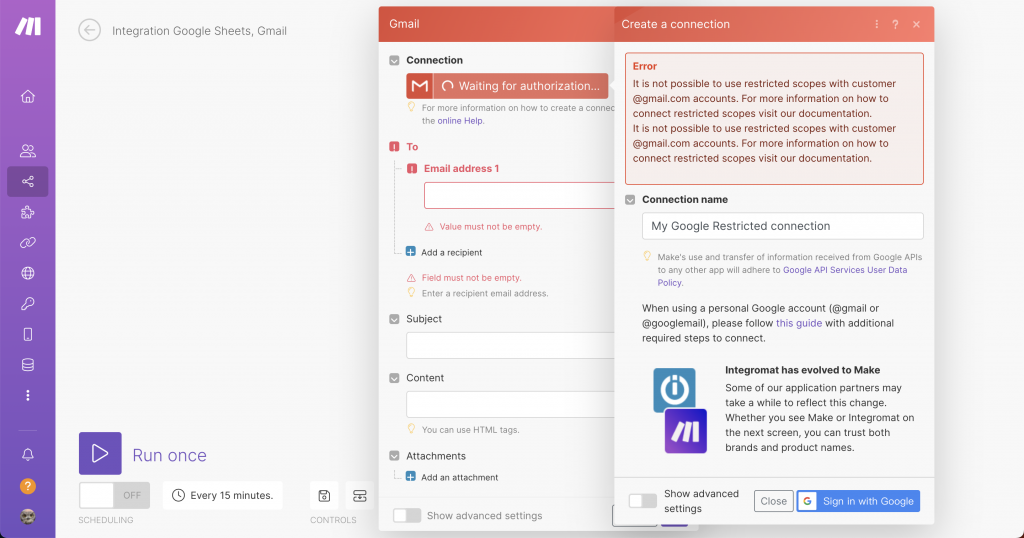Toggle the Subject section checkbox
The width and height of the screenshot is (1024, 538).
click(394, 319)
